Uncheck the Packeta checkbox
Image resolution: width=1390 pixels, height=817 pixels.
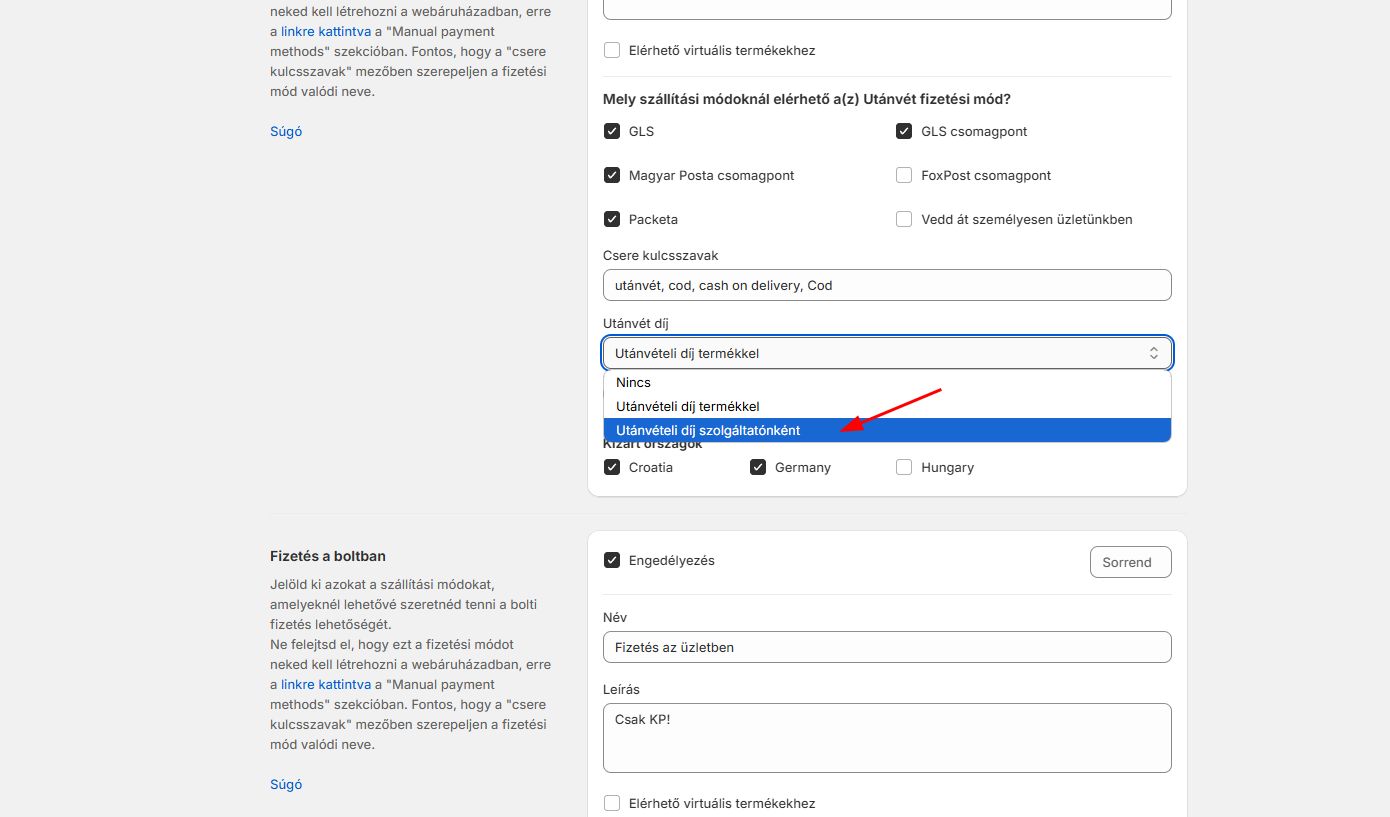pyautogui.click(x=612, y=220)
